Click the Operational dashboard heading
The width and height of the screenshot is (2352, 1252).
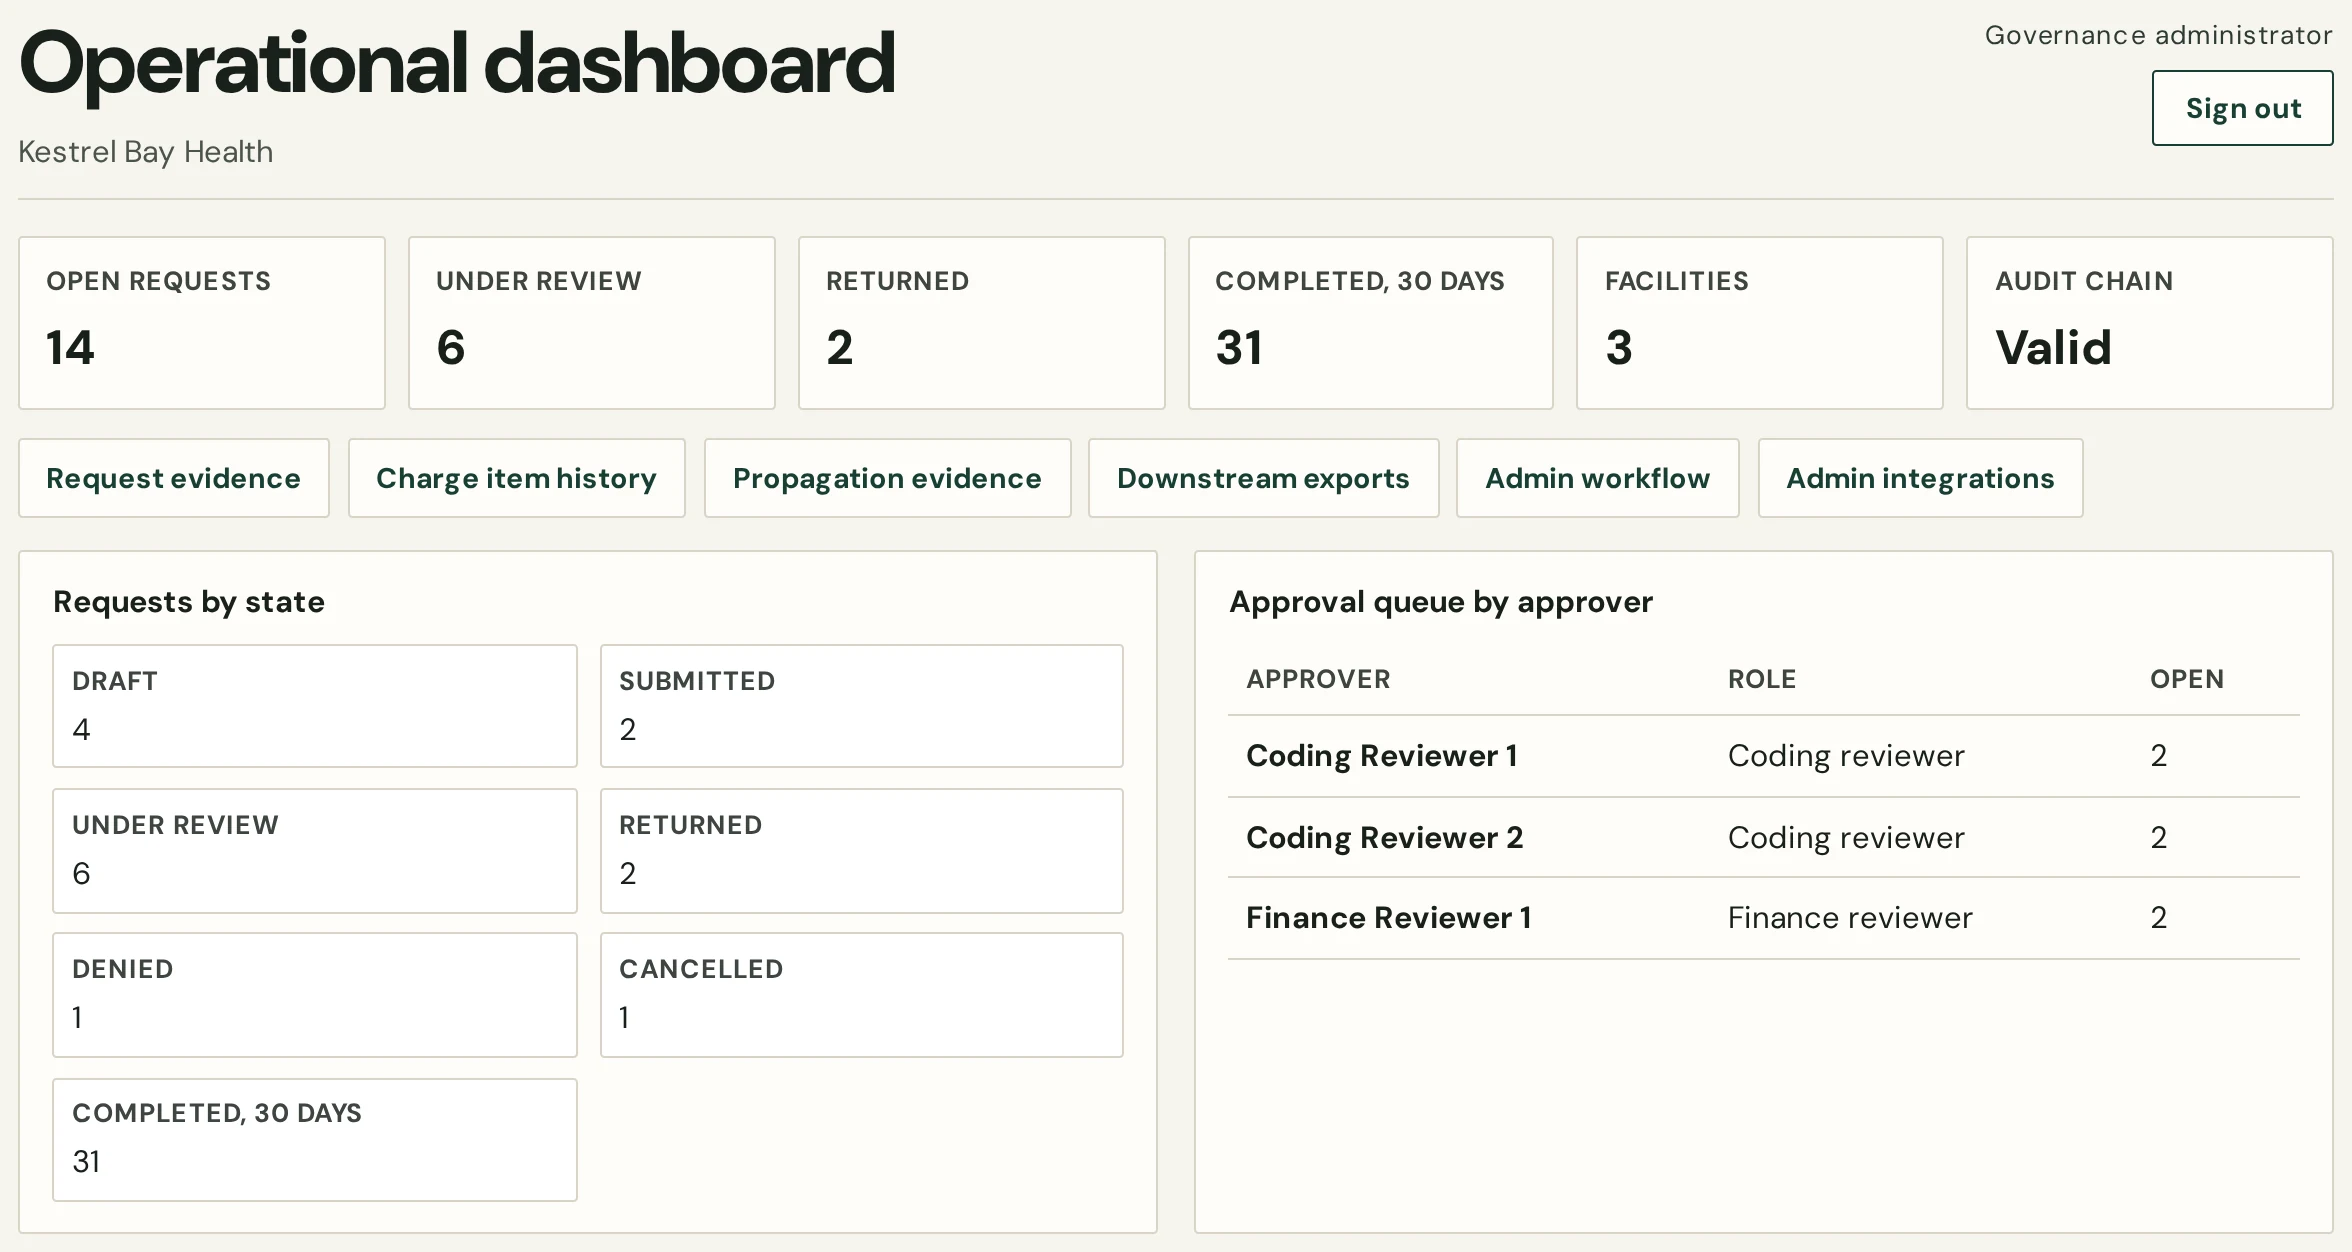457,64
